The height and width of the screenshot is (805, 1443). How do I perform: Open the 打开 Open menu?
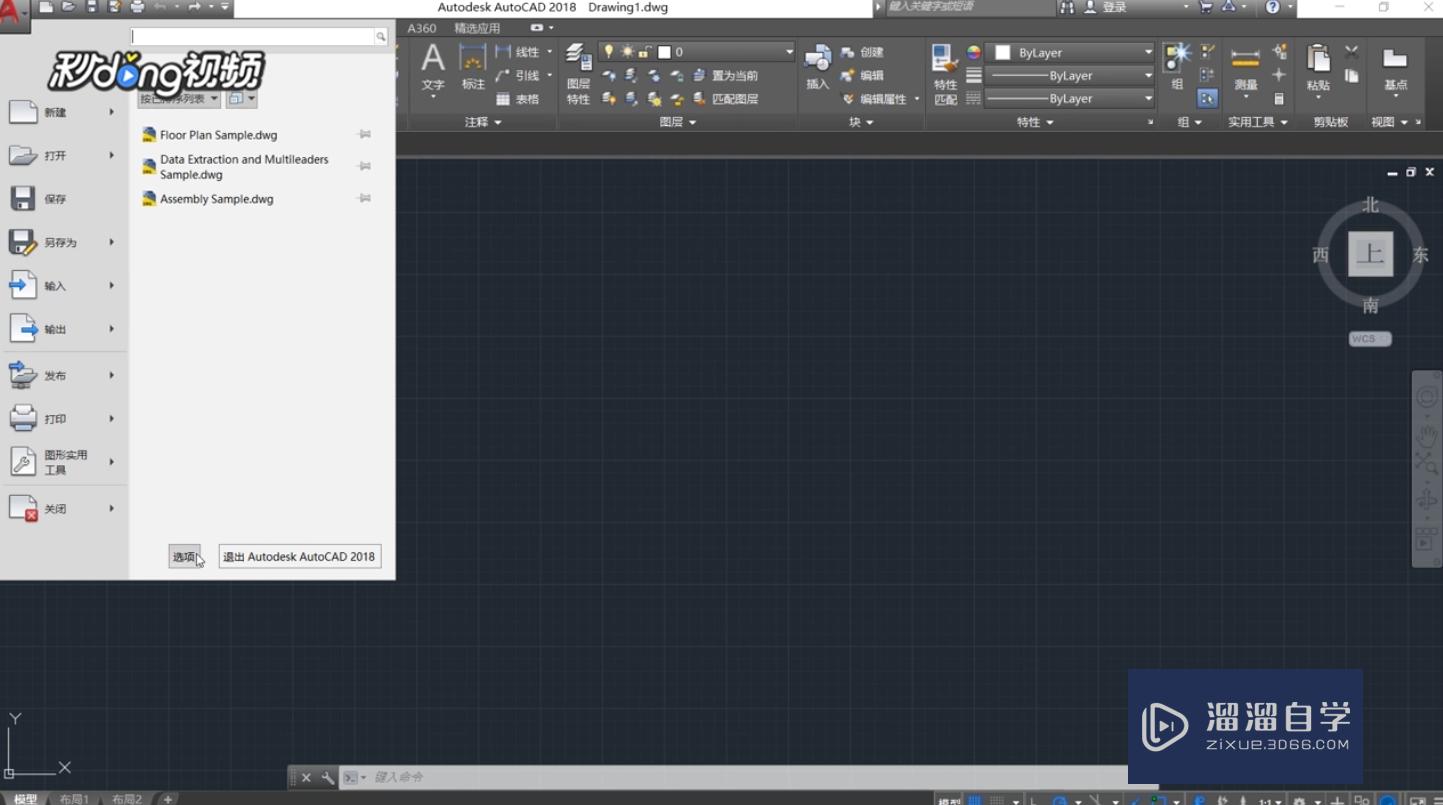click(x=64, y=156)
